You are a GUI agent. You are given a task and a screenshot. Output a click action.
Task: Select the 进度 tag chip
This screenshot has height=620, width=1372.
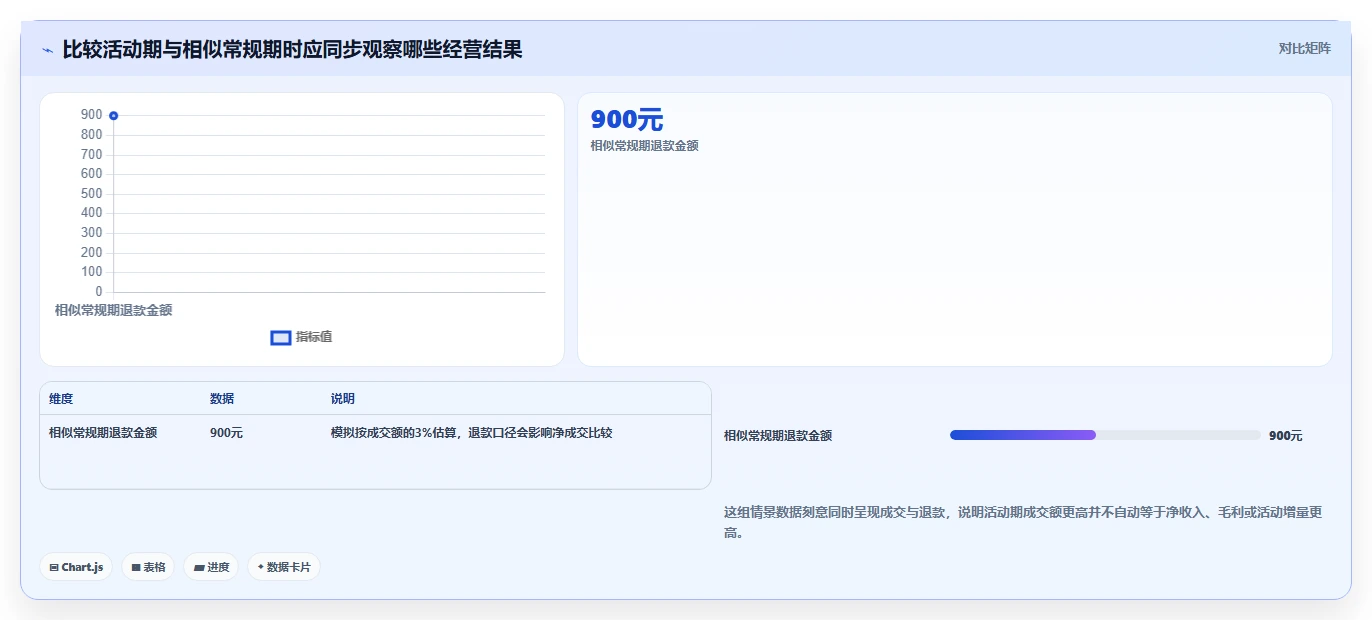[x=211, y=567]
